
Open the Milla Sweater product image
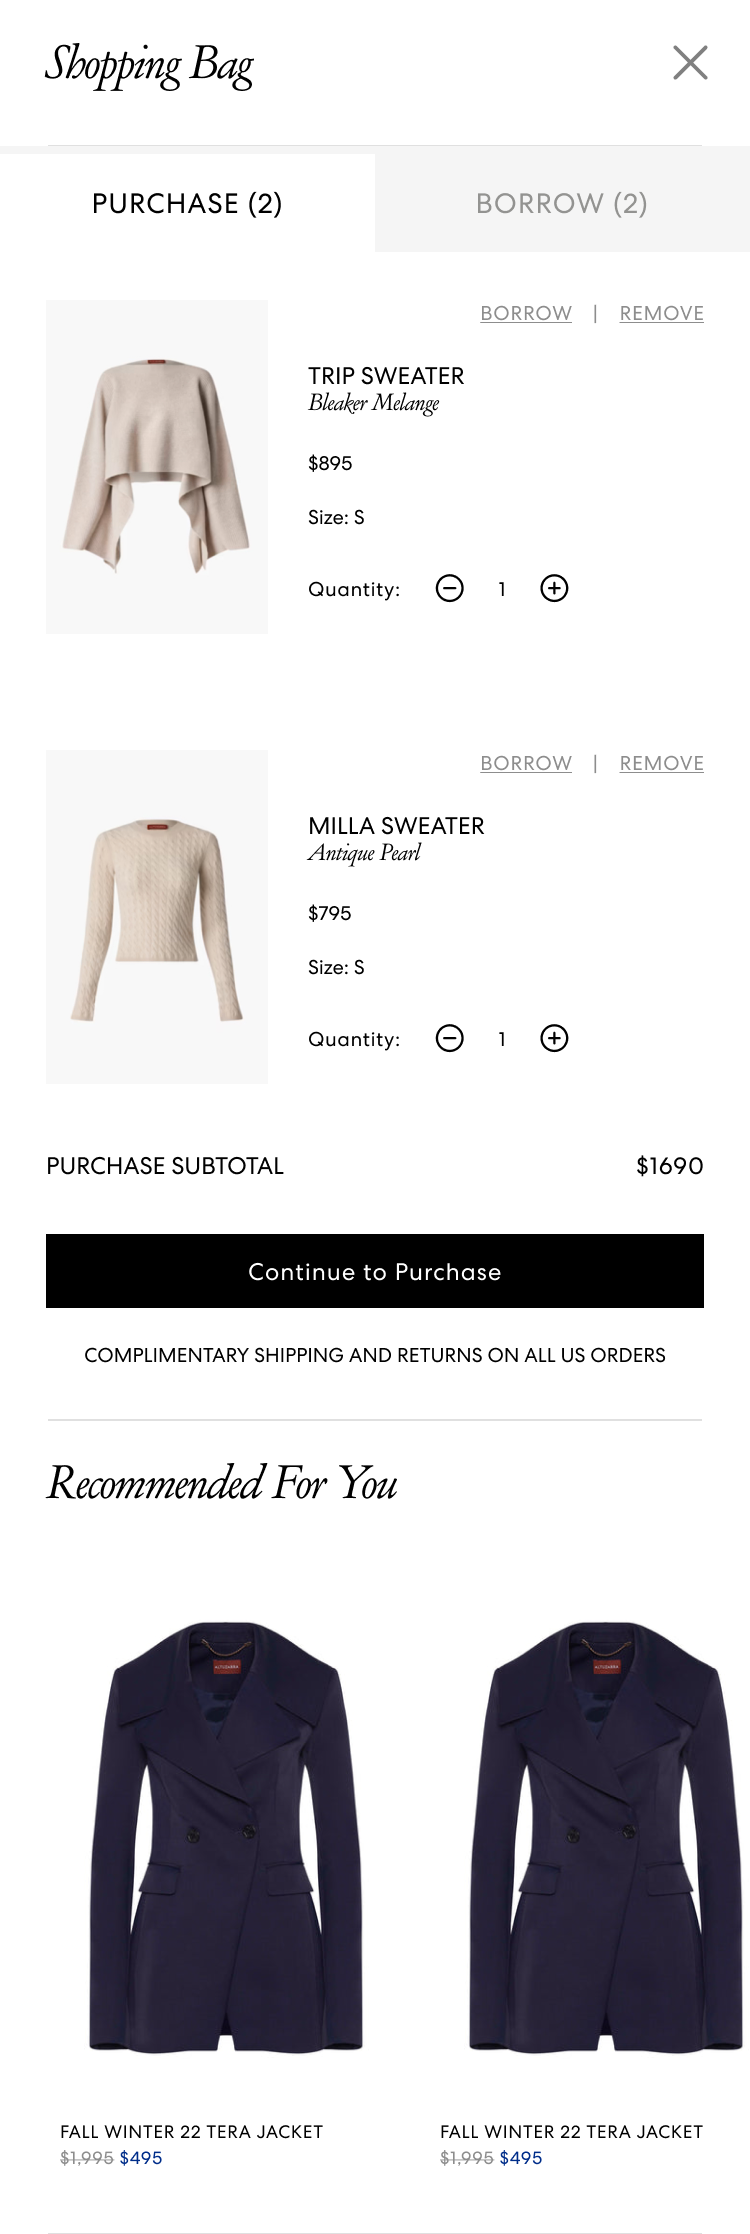click(x=157, y=917)
